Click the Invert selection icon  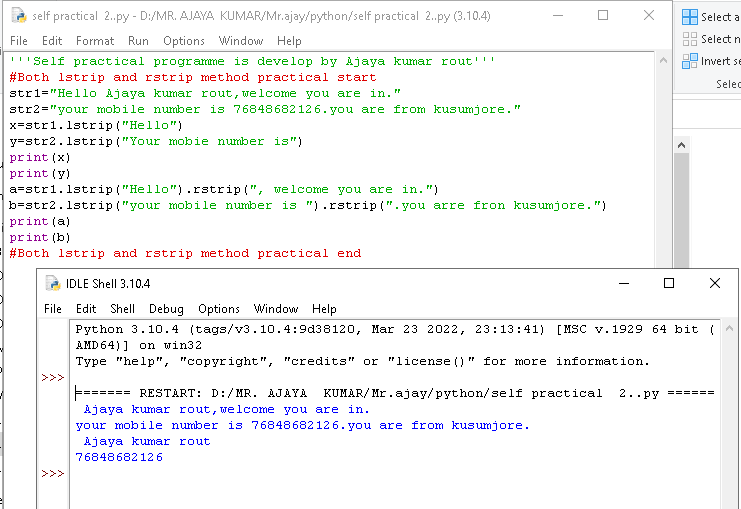click(x=689, y=61)
